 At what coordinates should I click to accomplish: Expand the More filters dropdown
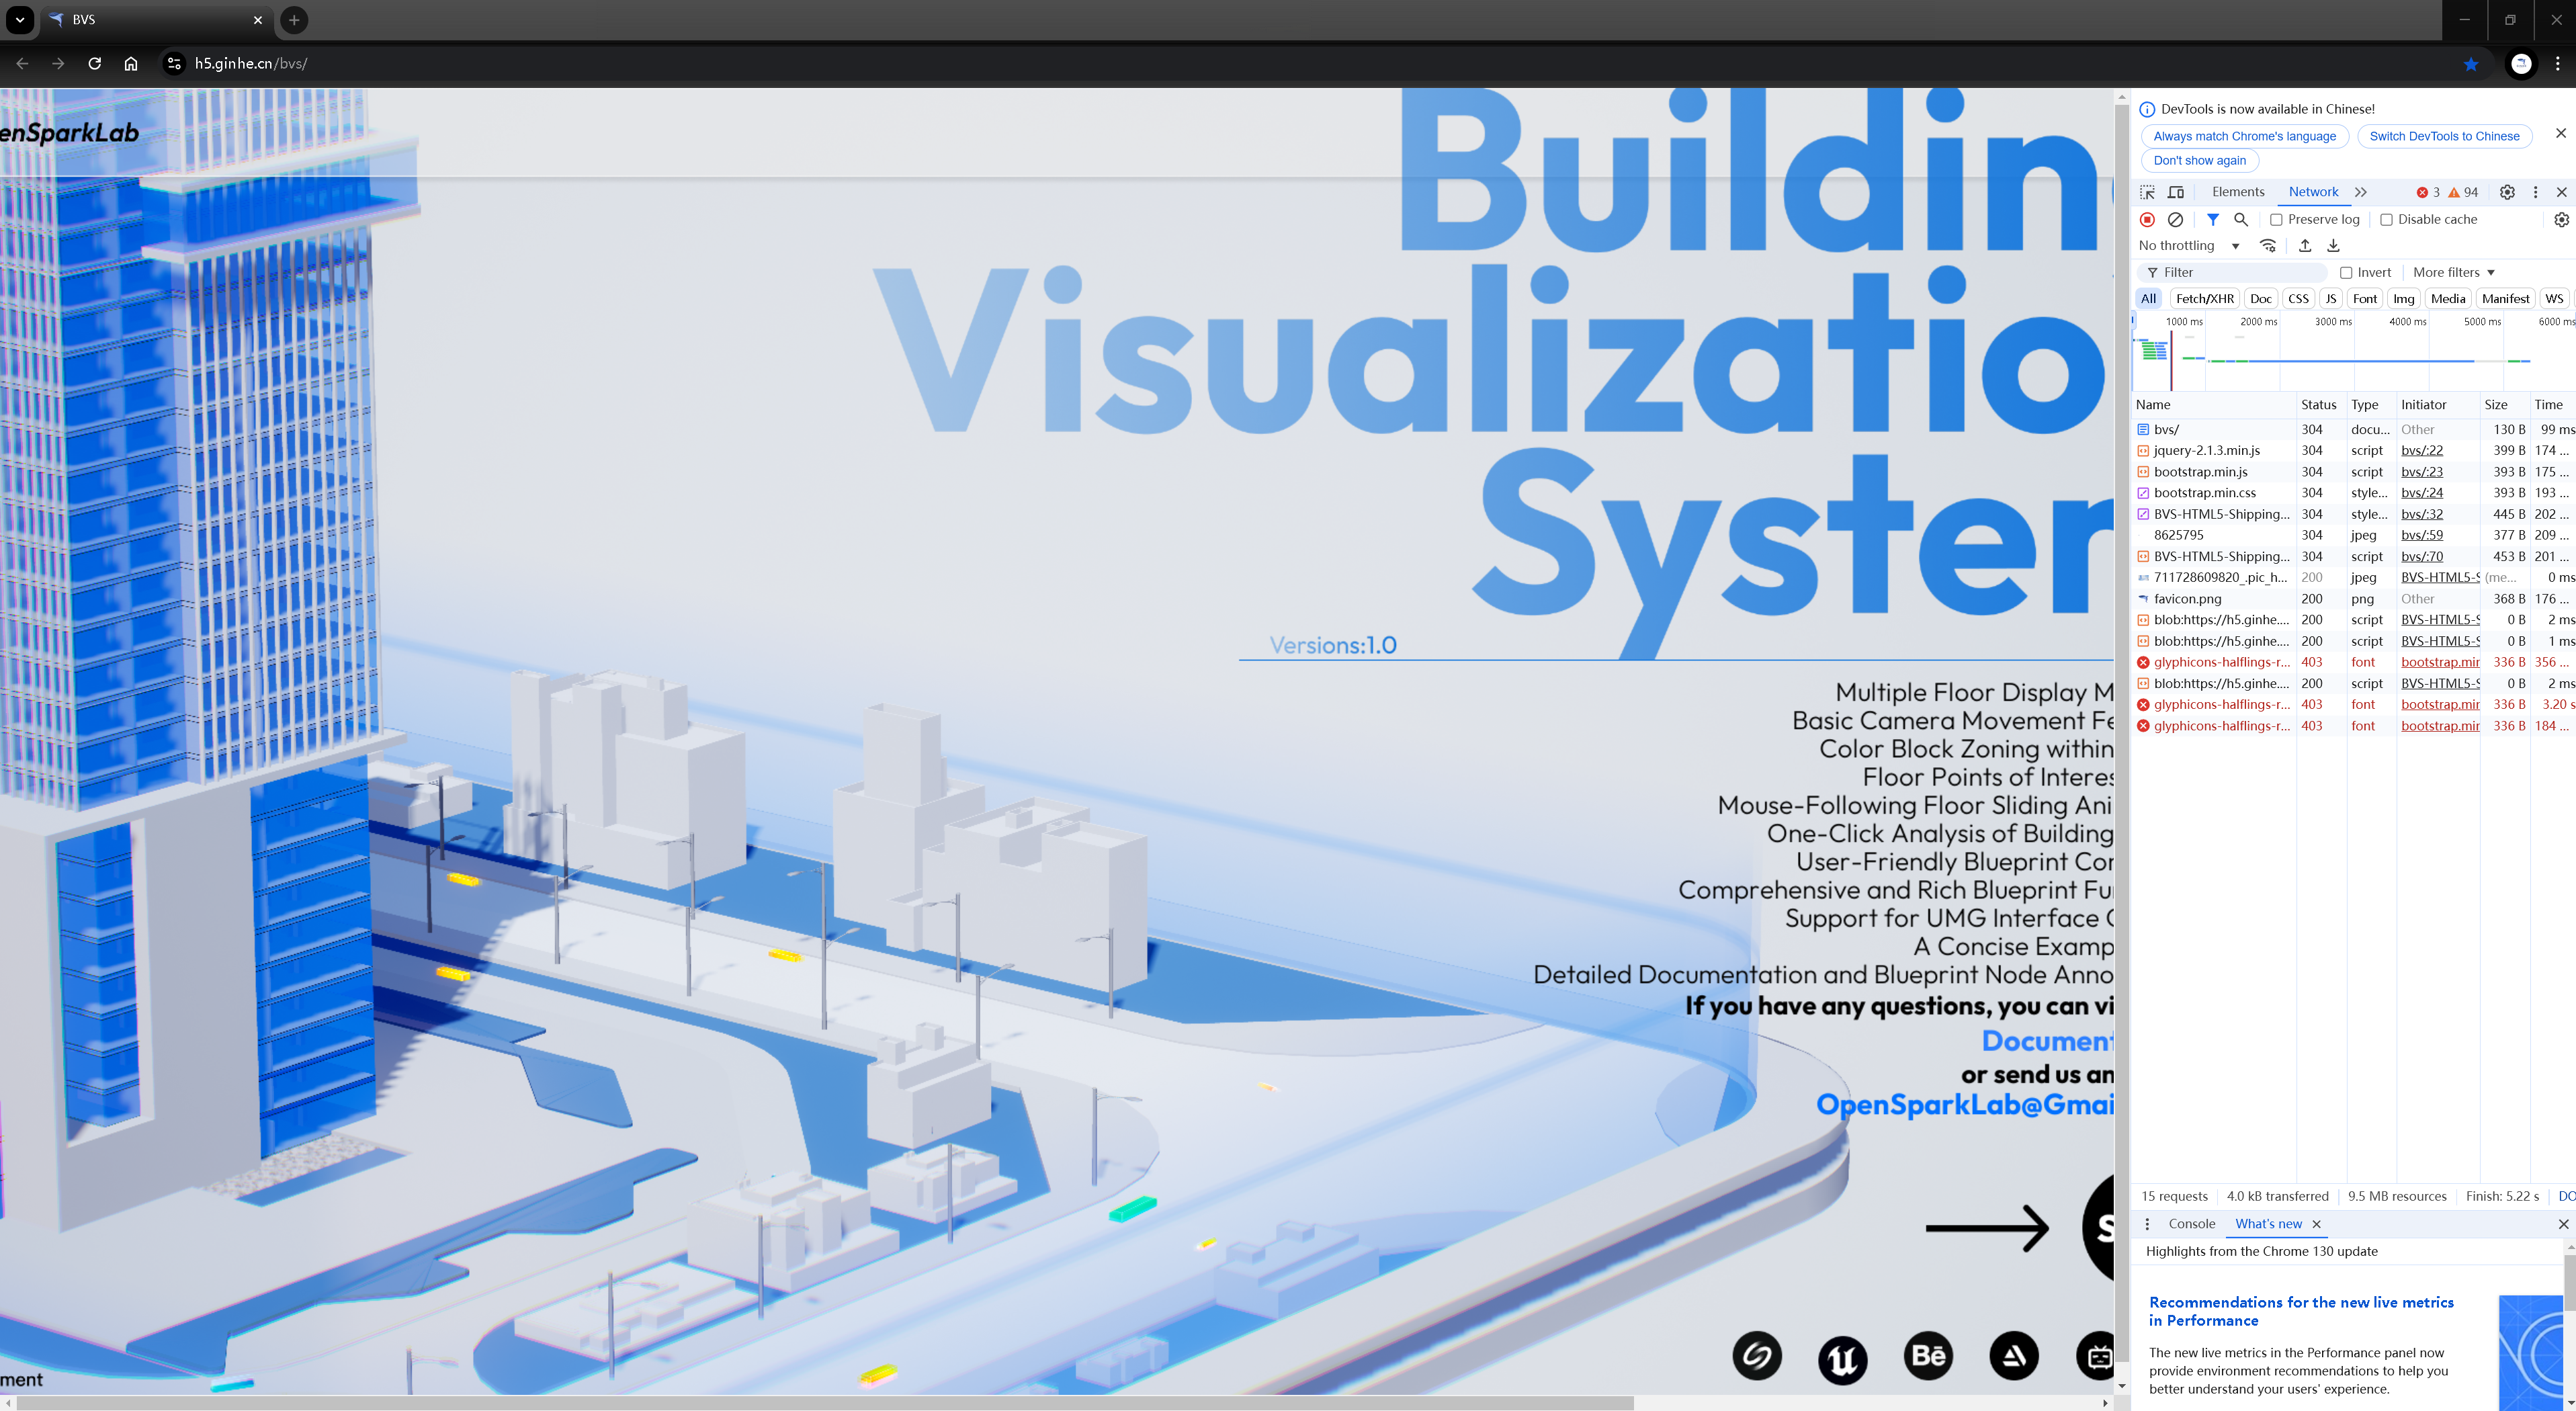2453,273
